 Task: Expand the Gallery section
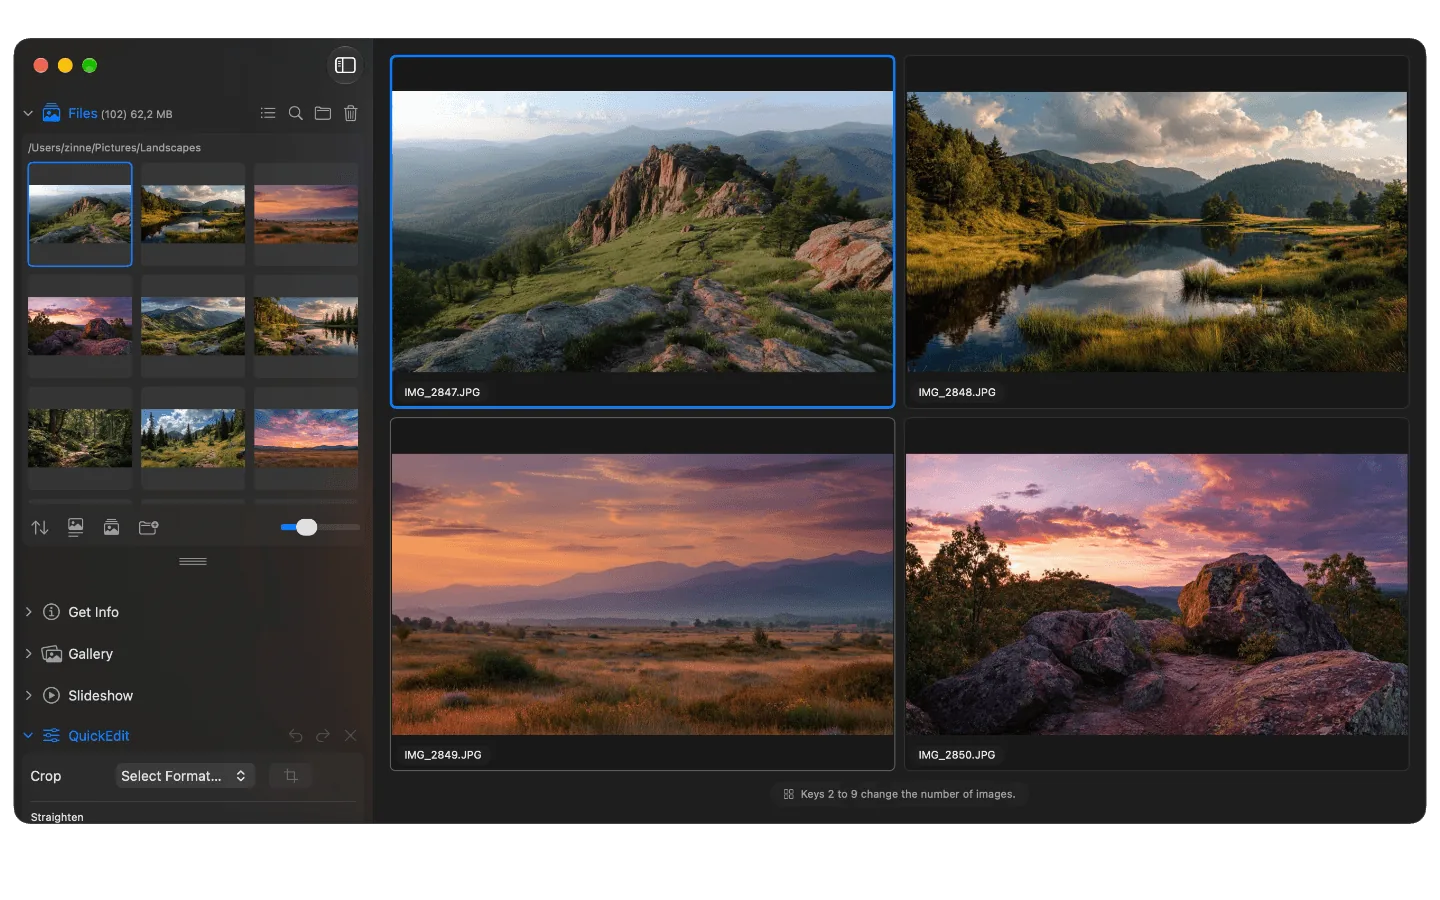[28, 654]
